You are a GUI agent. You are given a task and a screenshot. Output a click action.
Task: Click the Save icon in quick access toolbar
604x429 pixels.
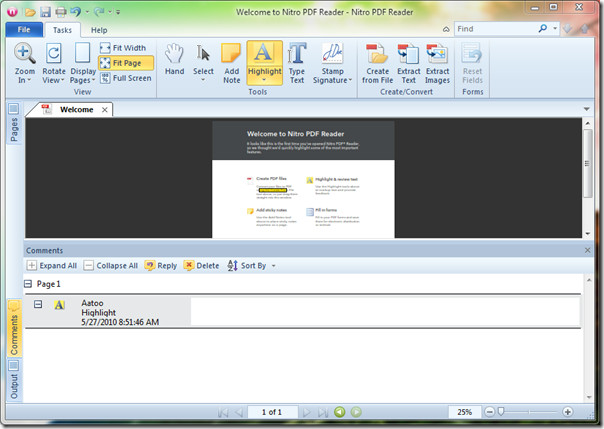tap(45, 12)
